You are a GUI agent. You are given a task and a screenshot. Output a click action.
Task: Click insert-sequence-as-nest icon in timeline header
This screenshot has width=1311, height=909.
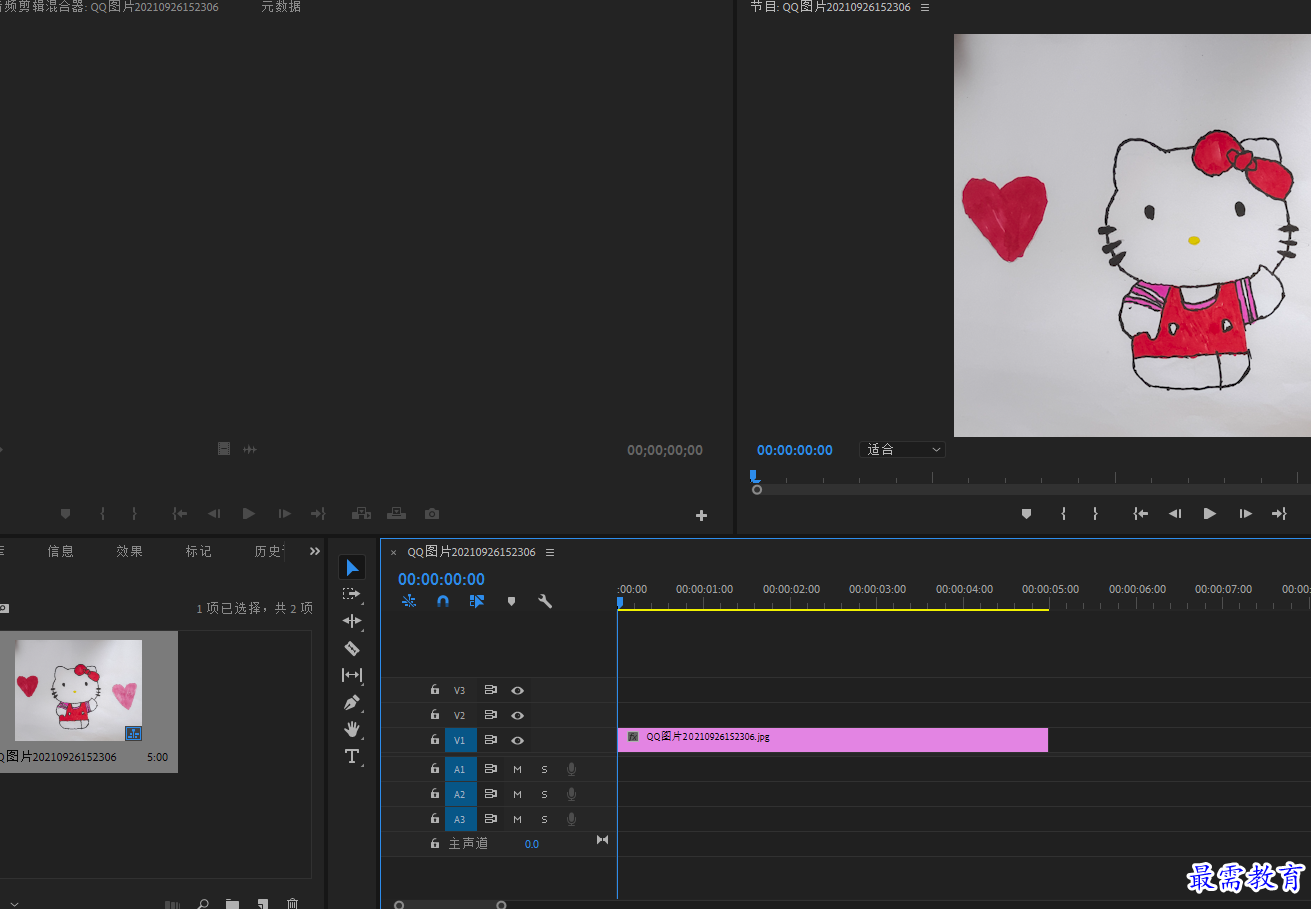click(x=409, y=601)
